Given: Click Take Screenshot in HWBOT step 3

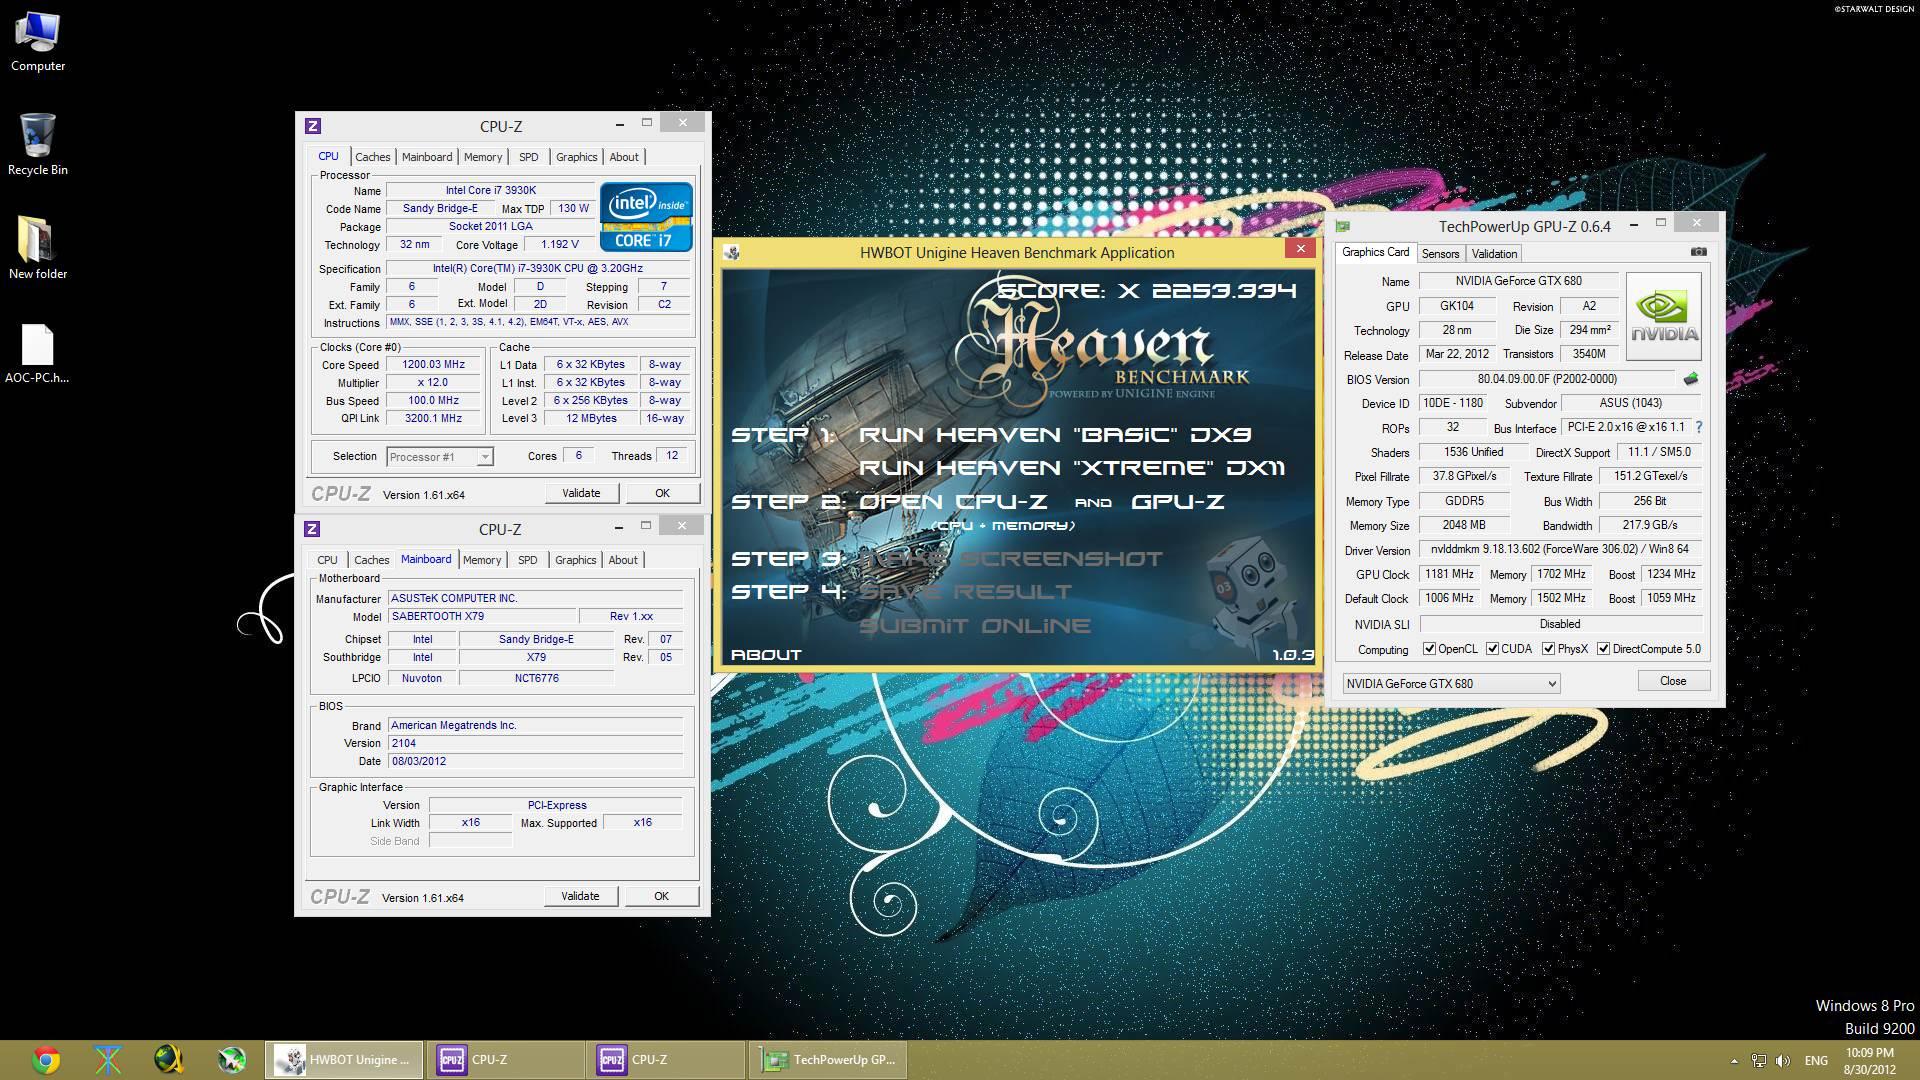Looking at the screenshot, I should (x=1011, y=559).
